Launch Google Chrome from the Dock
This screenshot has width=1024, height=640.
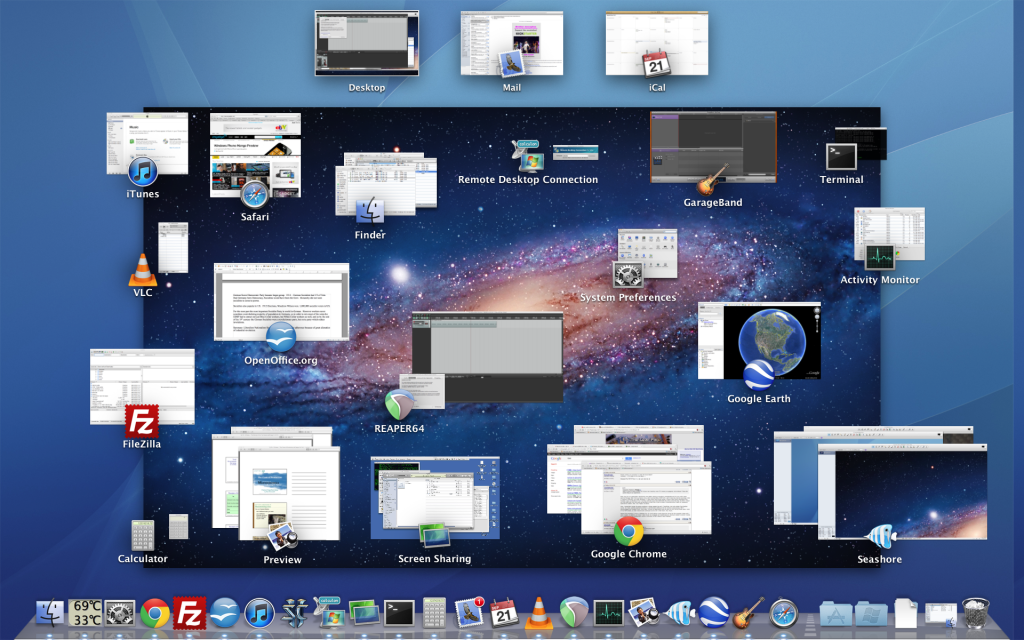[x=155, y=613]
